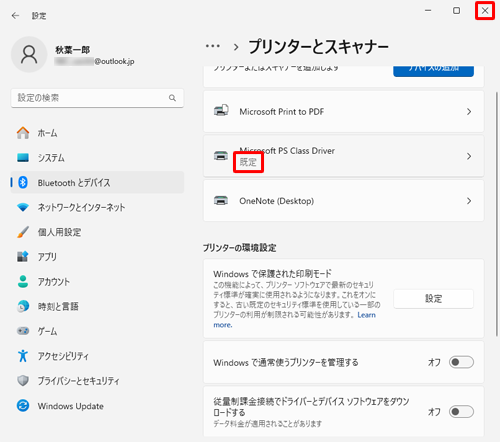Go to ホーム in sidebar
The width and height of the screenshot is (500, 442).
point(97,133)
